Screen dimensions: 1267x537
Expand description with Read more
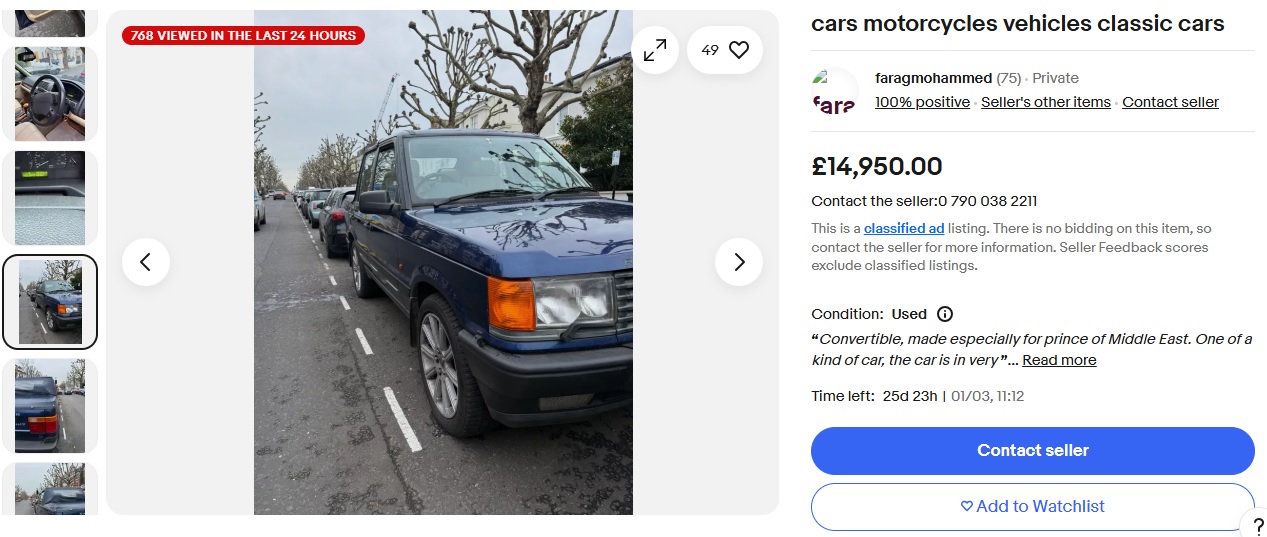click(1059, 360)
